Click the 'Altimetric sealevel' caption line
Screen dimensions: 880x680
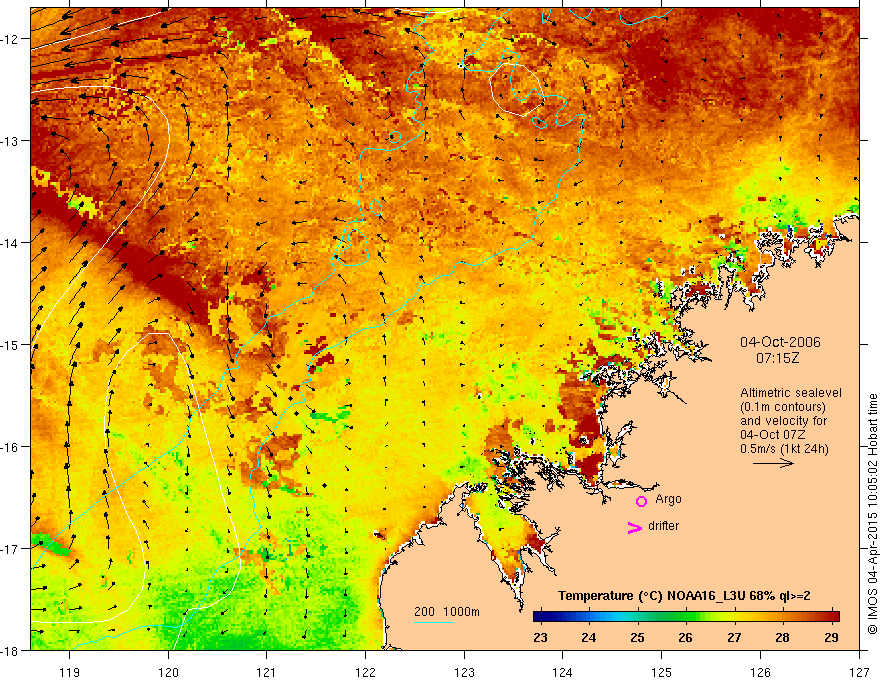tap(791, 393)
